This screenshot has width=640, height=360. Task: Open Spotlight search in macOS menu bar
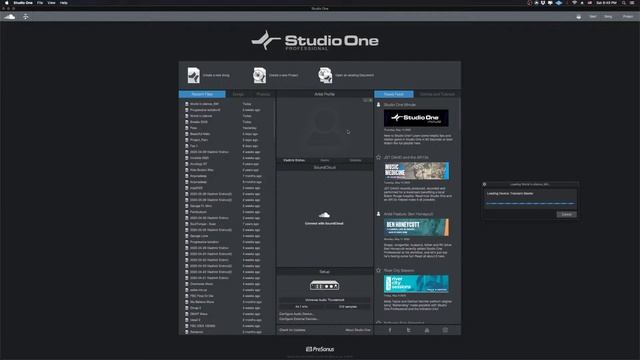click(623, 3)
